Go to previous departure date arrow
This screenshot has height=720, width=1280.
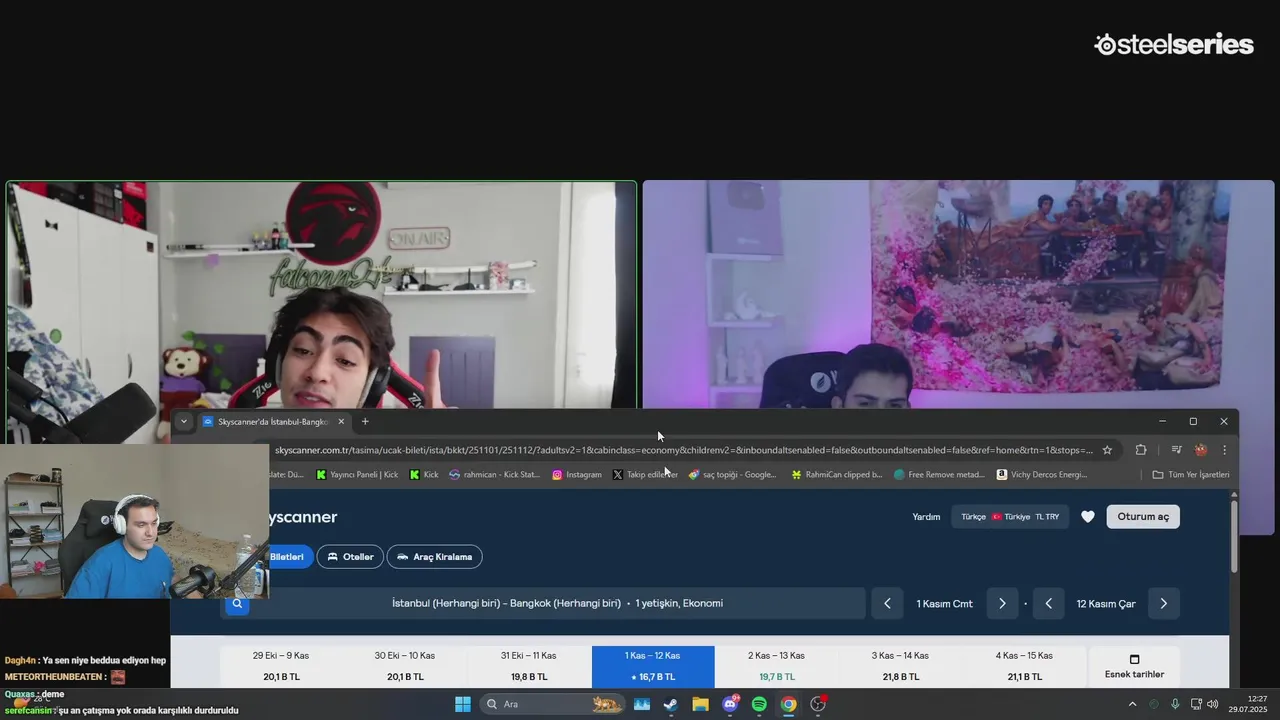[x=887, y=604]
